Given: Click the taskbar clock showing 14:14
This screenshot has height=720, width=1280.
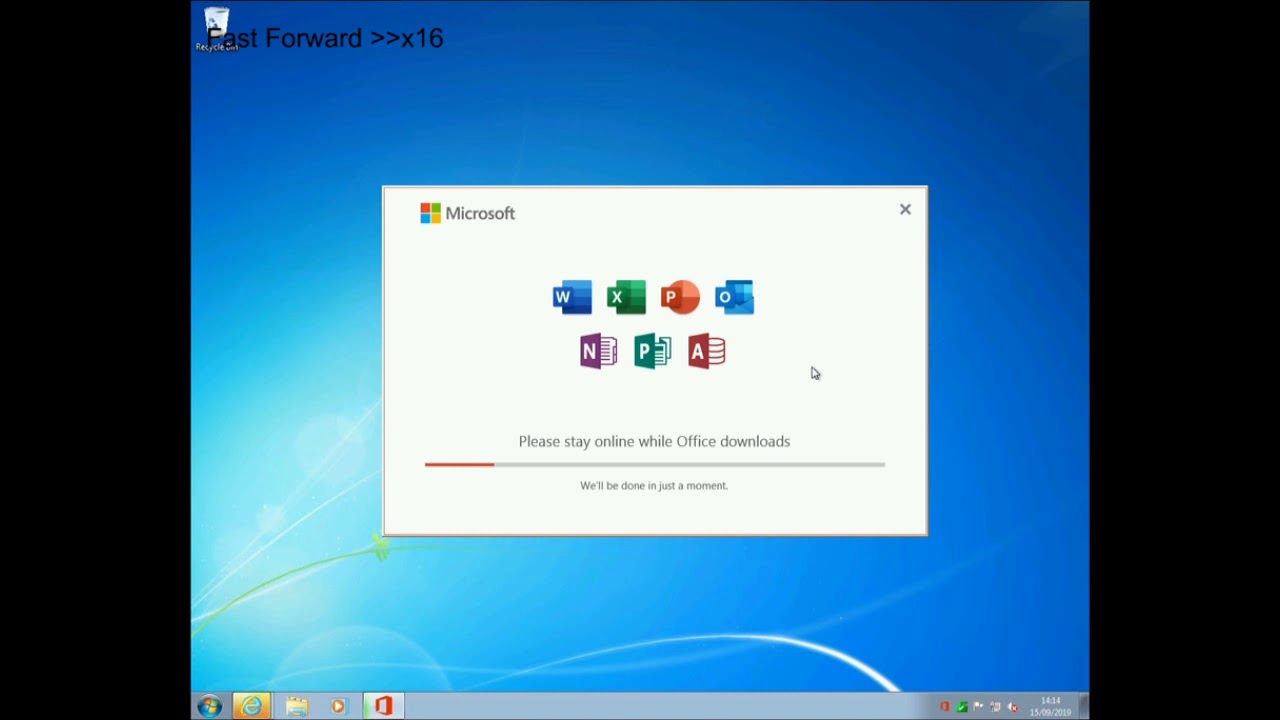Looking at the screenshot, I should (1050, 706).
